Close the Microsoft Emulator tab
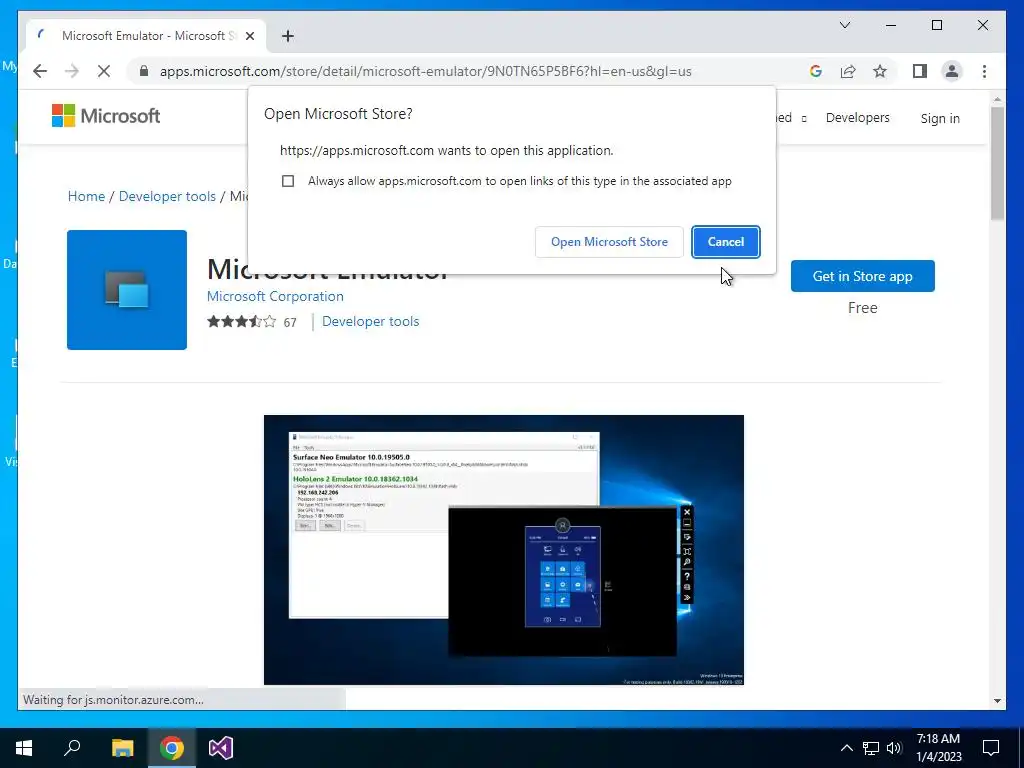1024x768 pixels. click(x=249, y=36)
